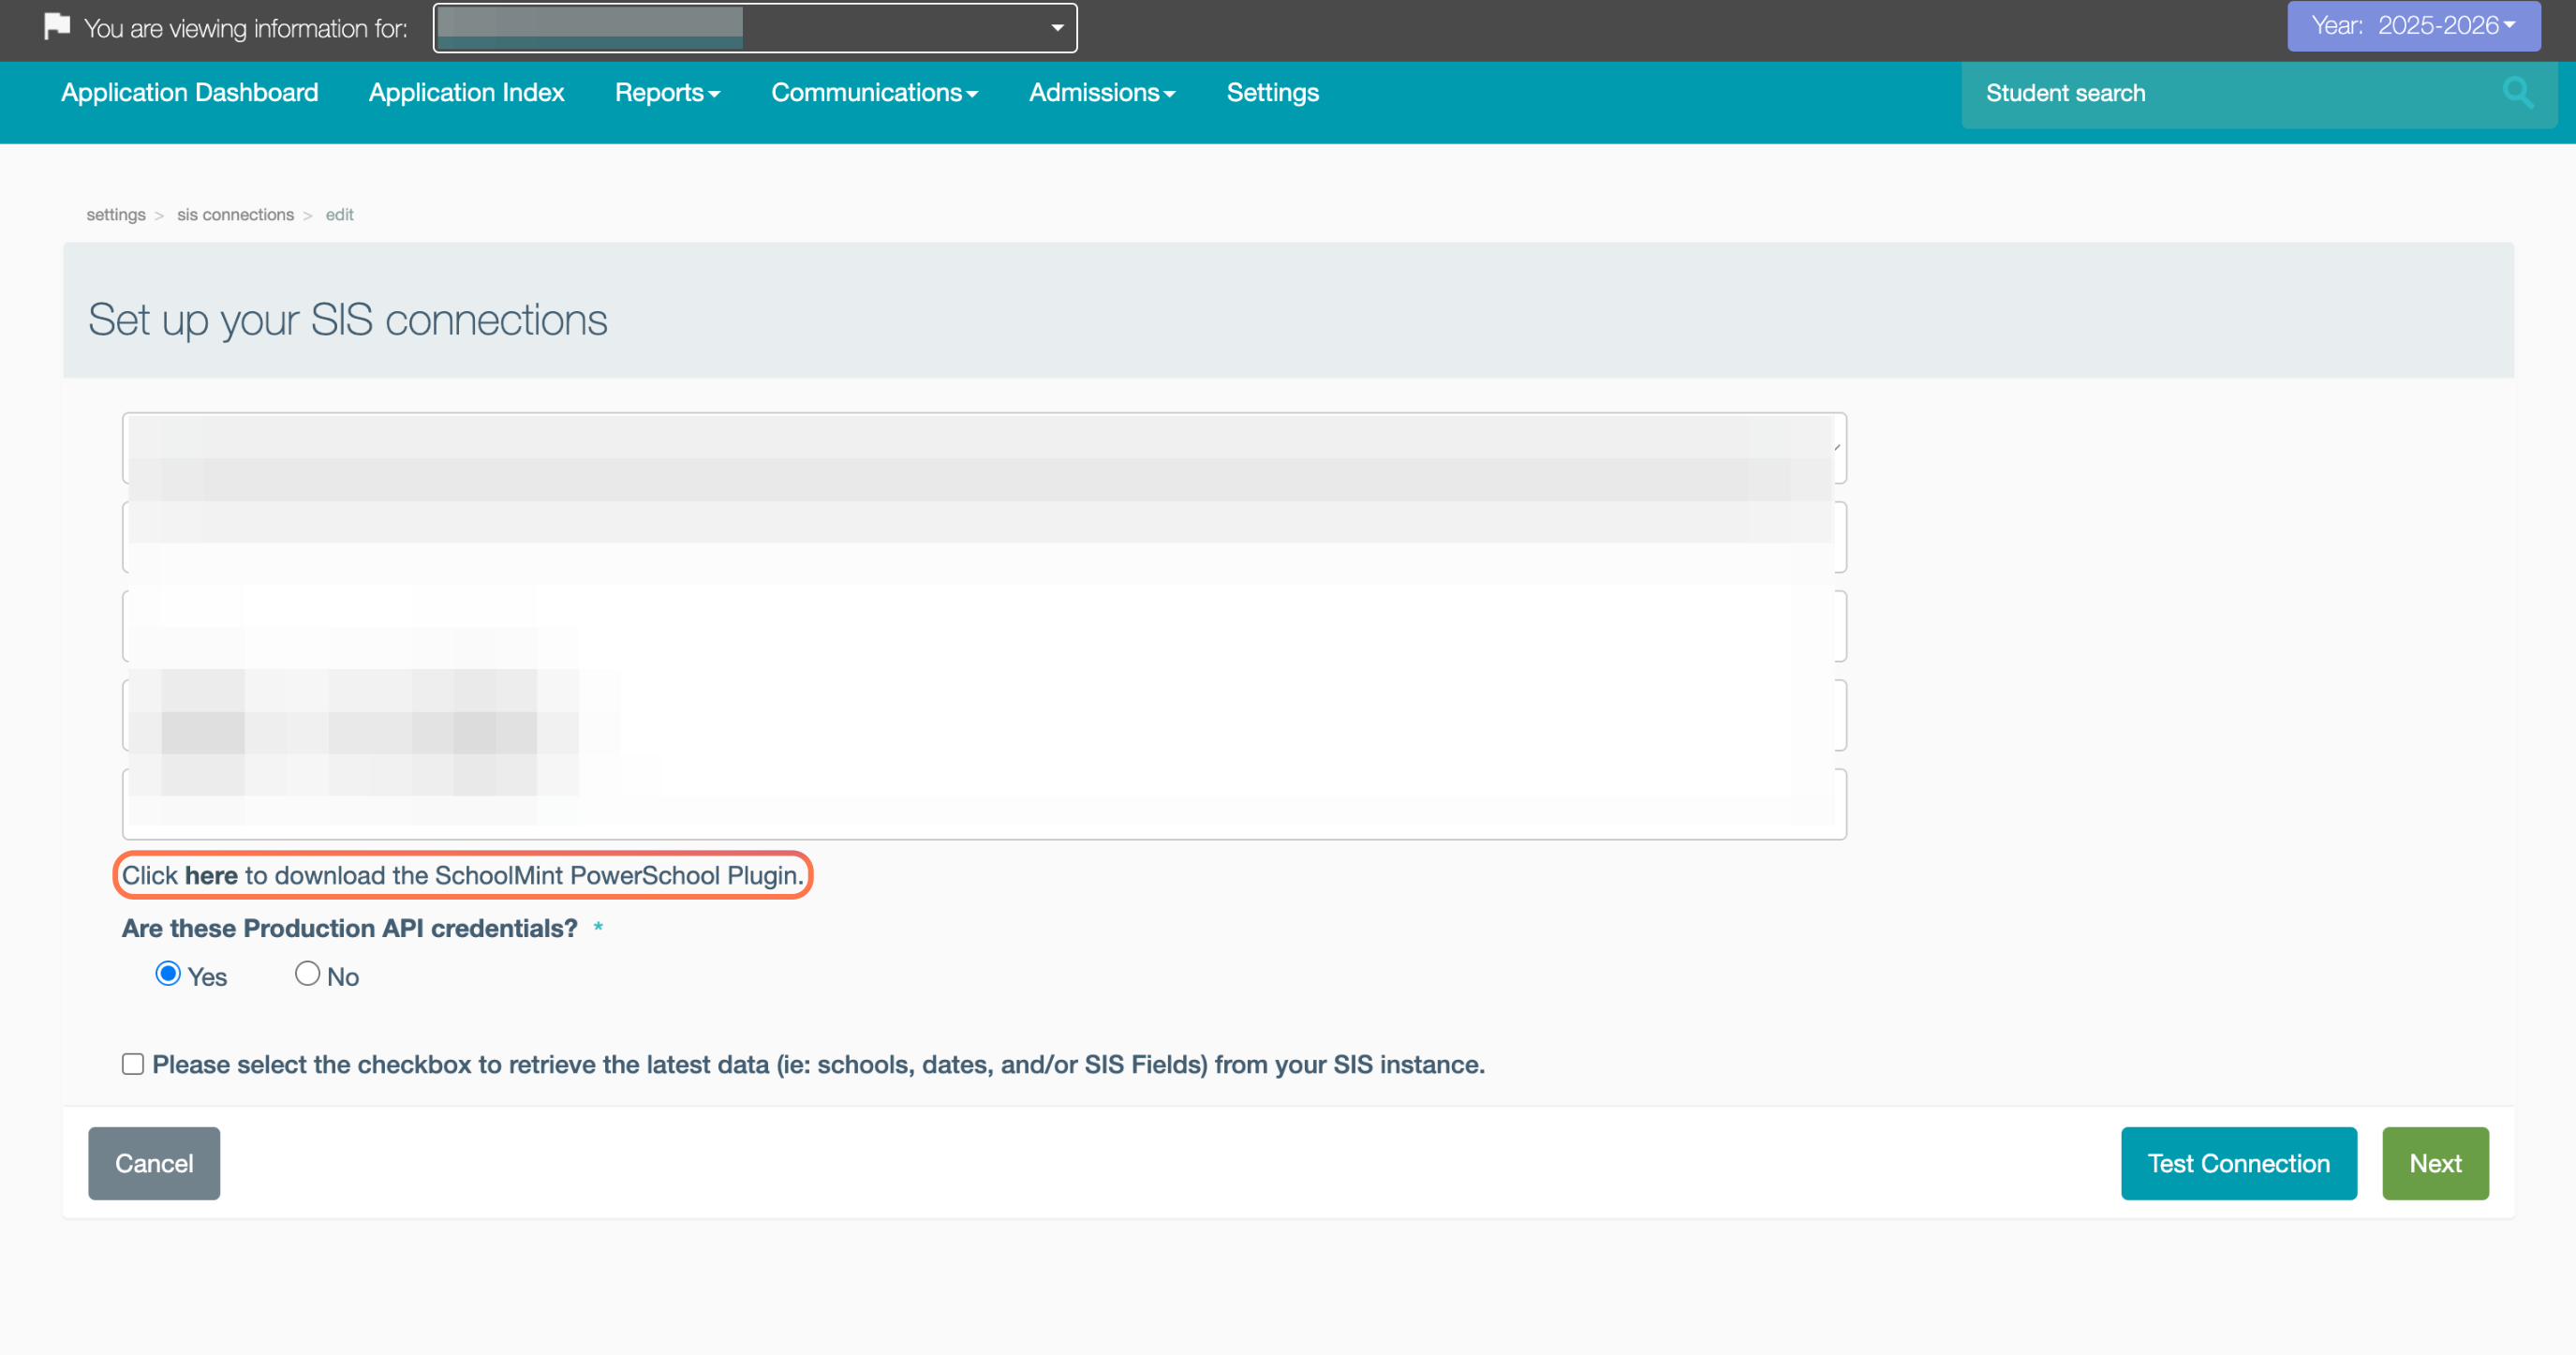The width and height of the screenshot is (2576, 1355).
Task: Open Application Index page
Action: (466, 93)
